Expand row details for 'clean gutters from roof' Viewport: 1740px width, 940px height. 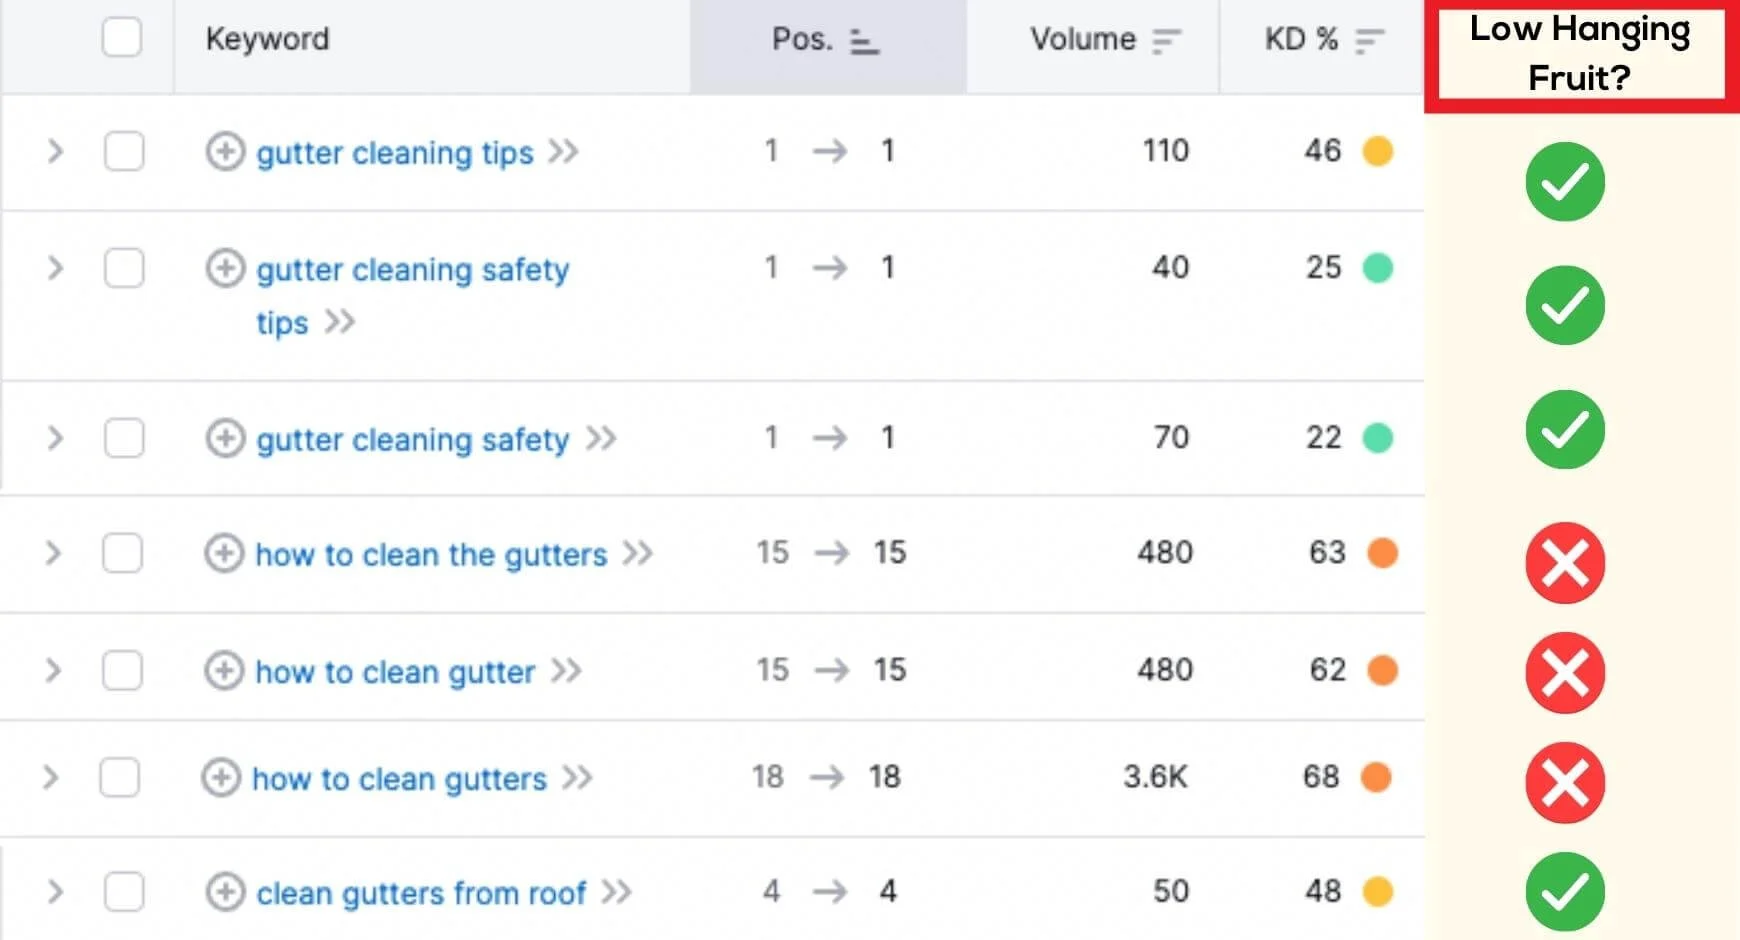coord(55,891)
